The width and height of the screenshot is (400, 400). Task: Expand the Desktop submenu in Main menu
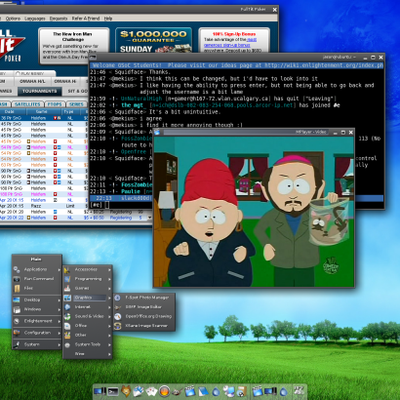click(x=37, y=300)
